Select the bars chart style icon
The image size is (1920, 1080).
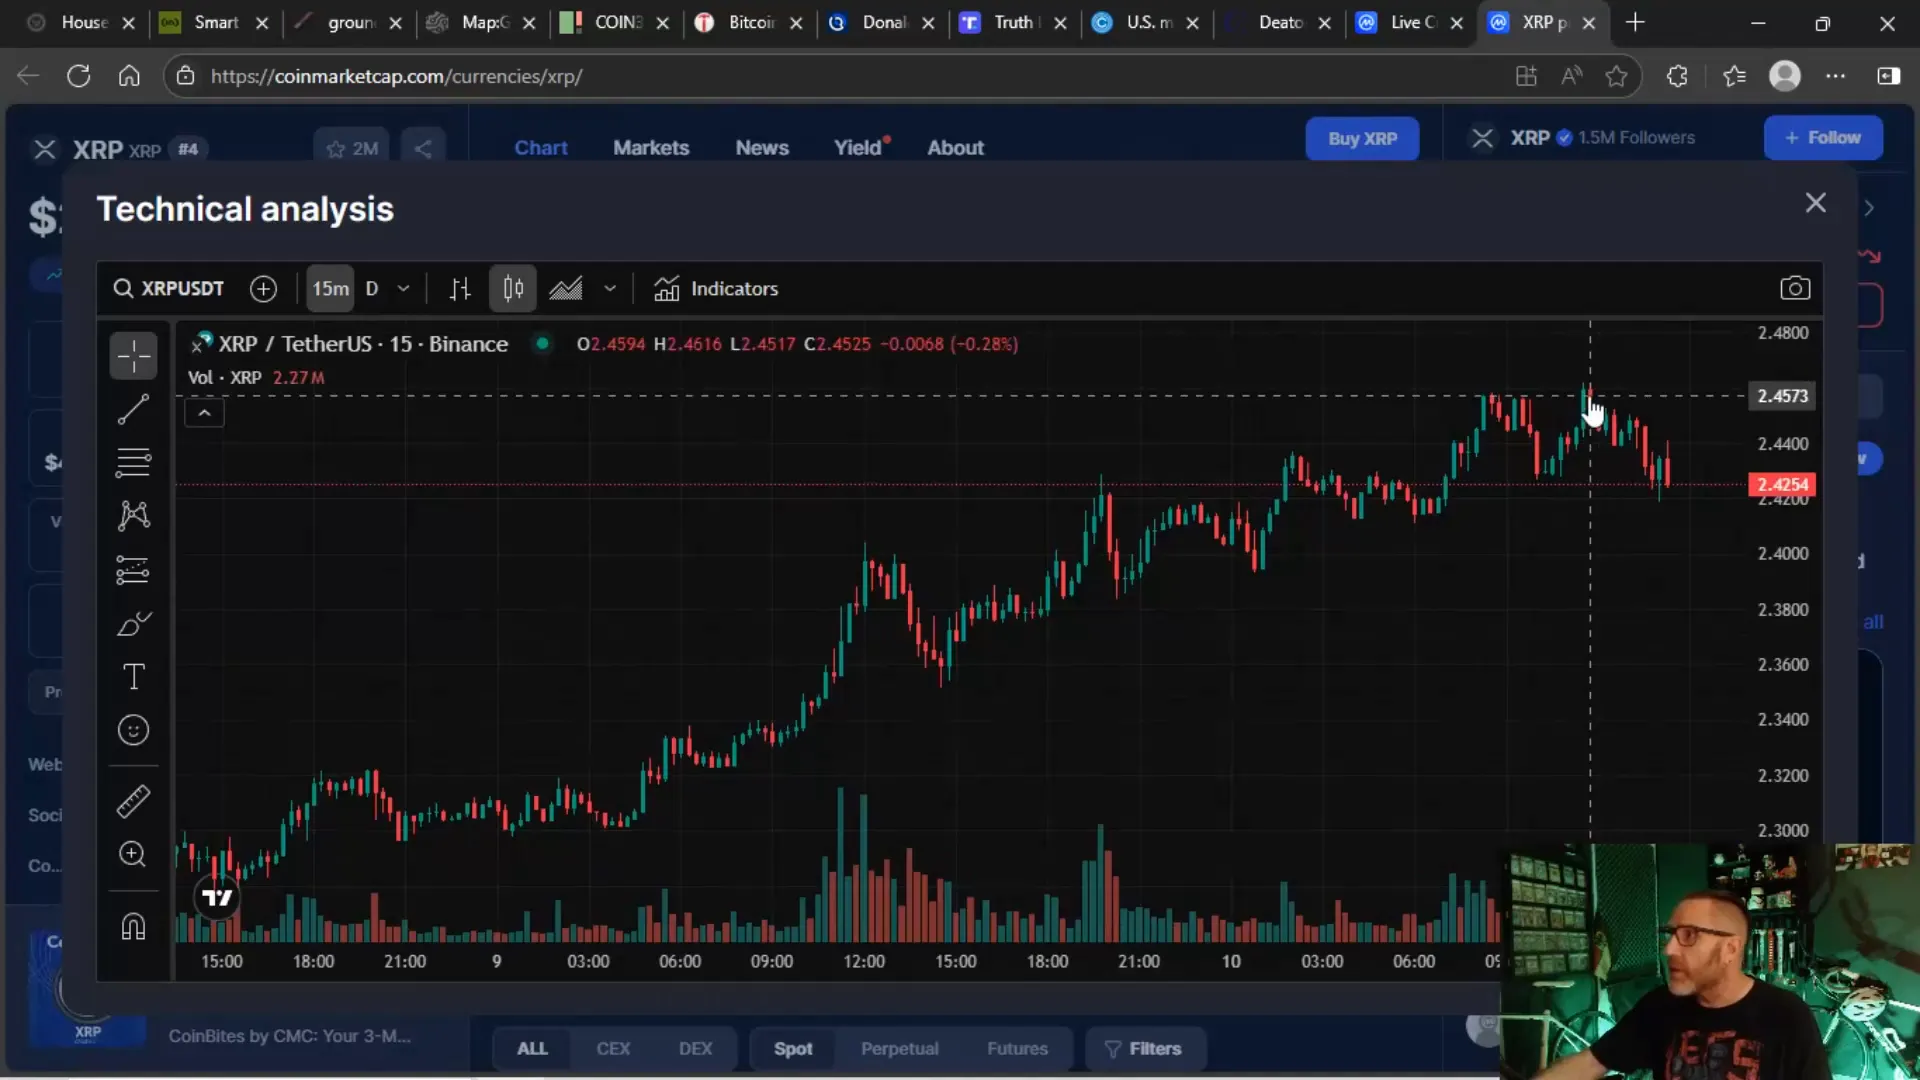[460, 289]
